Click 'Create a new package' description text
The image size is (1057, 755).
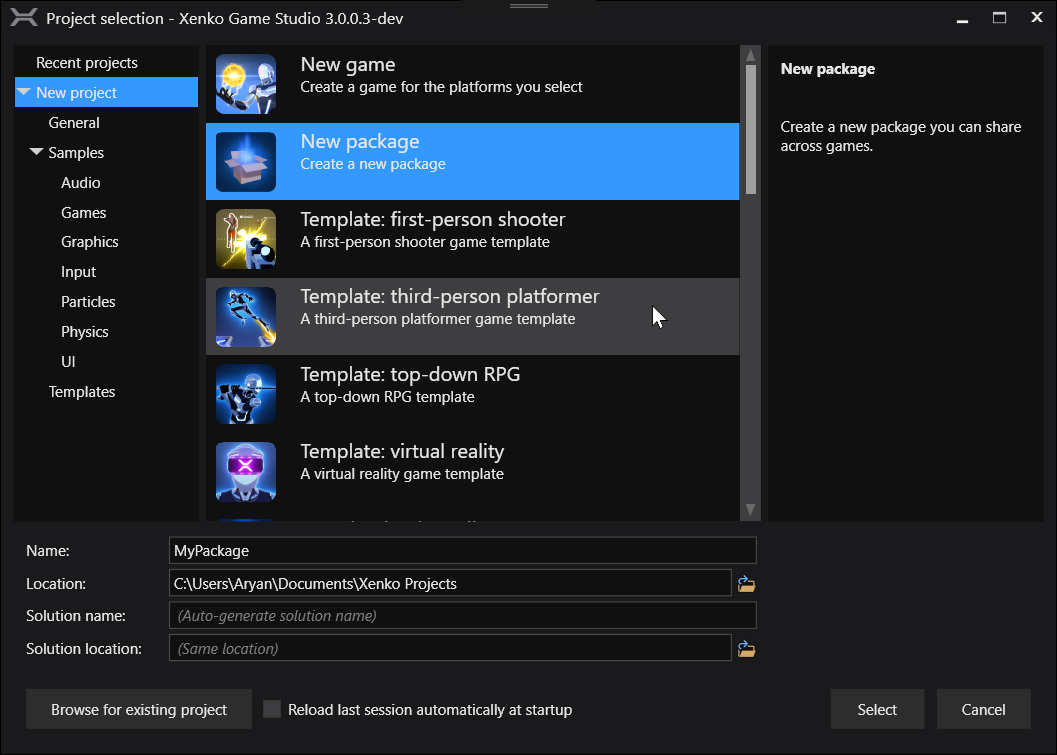coord(373,164)
